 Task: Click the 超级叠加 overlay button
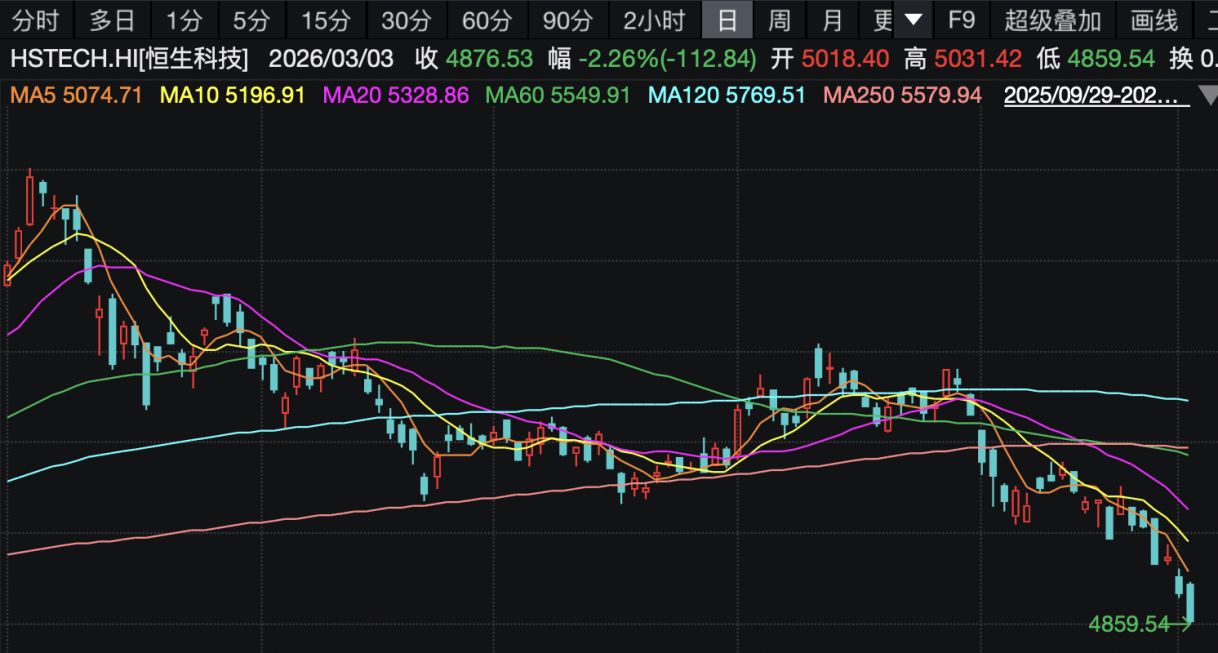(x=1052, y=19)
